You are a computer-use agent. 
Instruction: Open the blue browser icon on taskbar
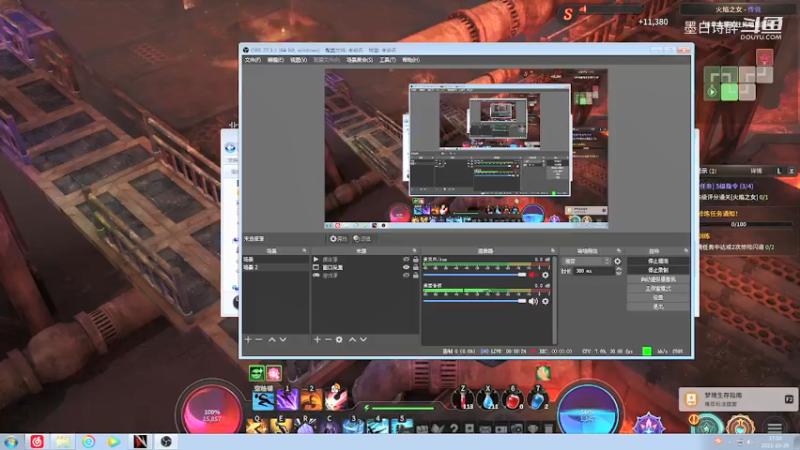(88, 441)
